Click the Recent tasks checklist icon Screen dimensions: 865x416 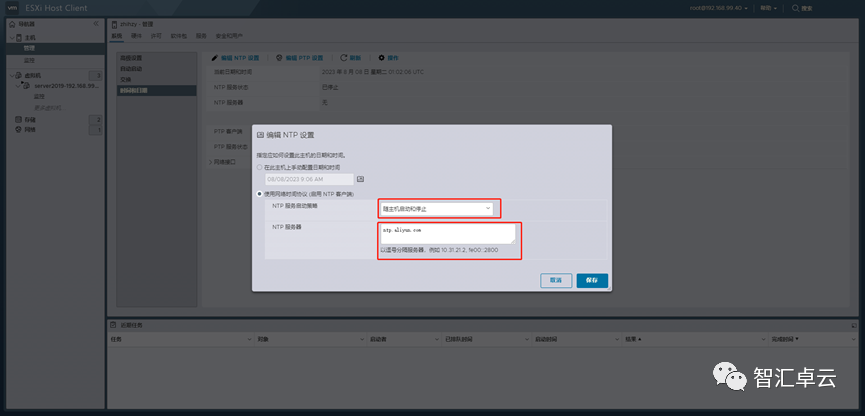113,325
